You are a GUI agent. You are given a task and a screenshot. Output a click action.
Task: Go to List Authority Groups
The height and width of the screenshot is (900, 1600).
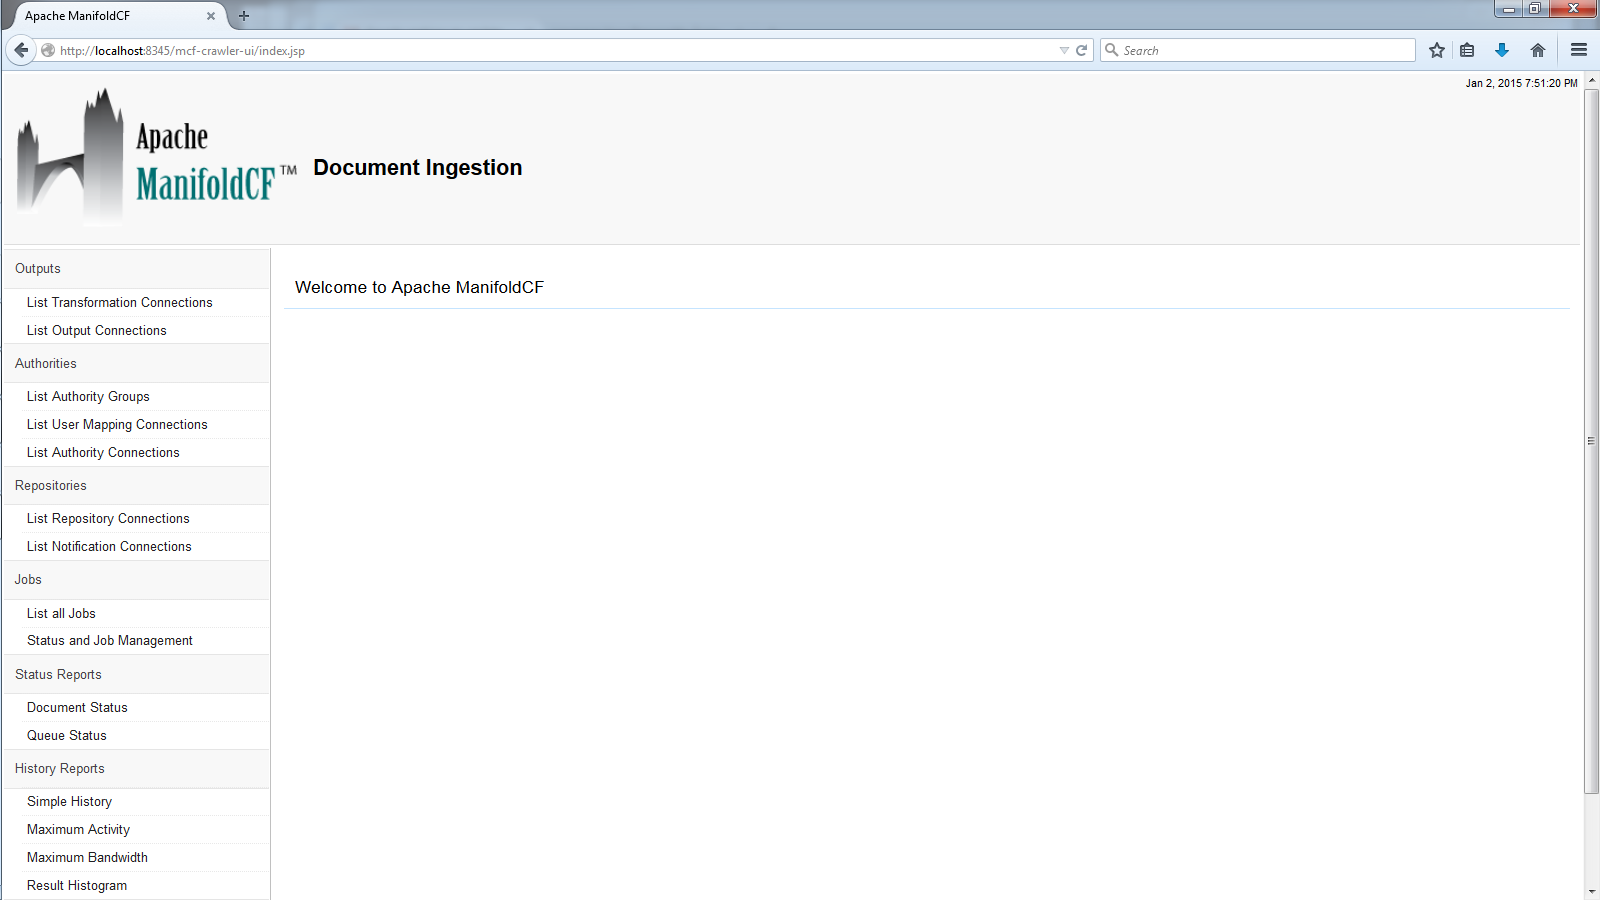click(88, 397)
